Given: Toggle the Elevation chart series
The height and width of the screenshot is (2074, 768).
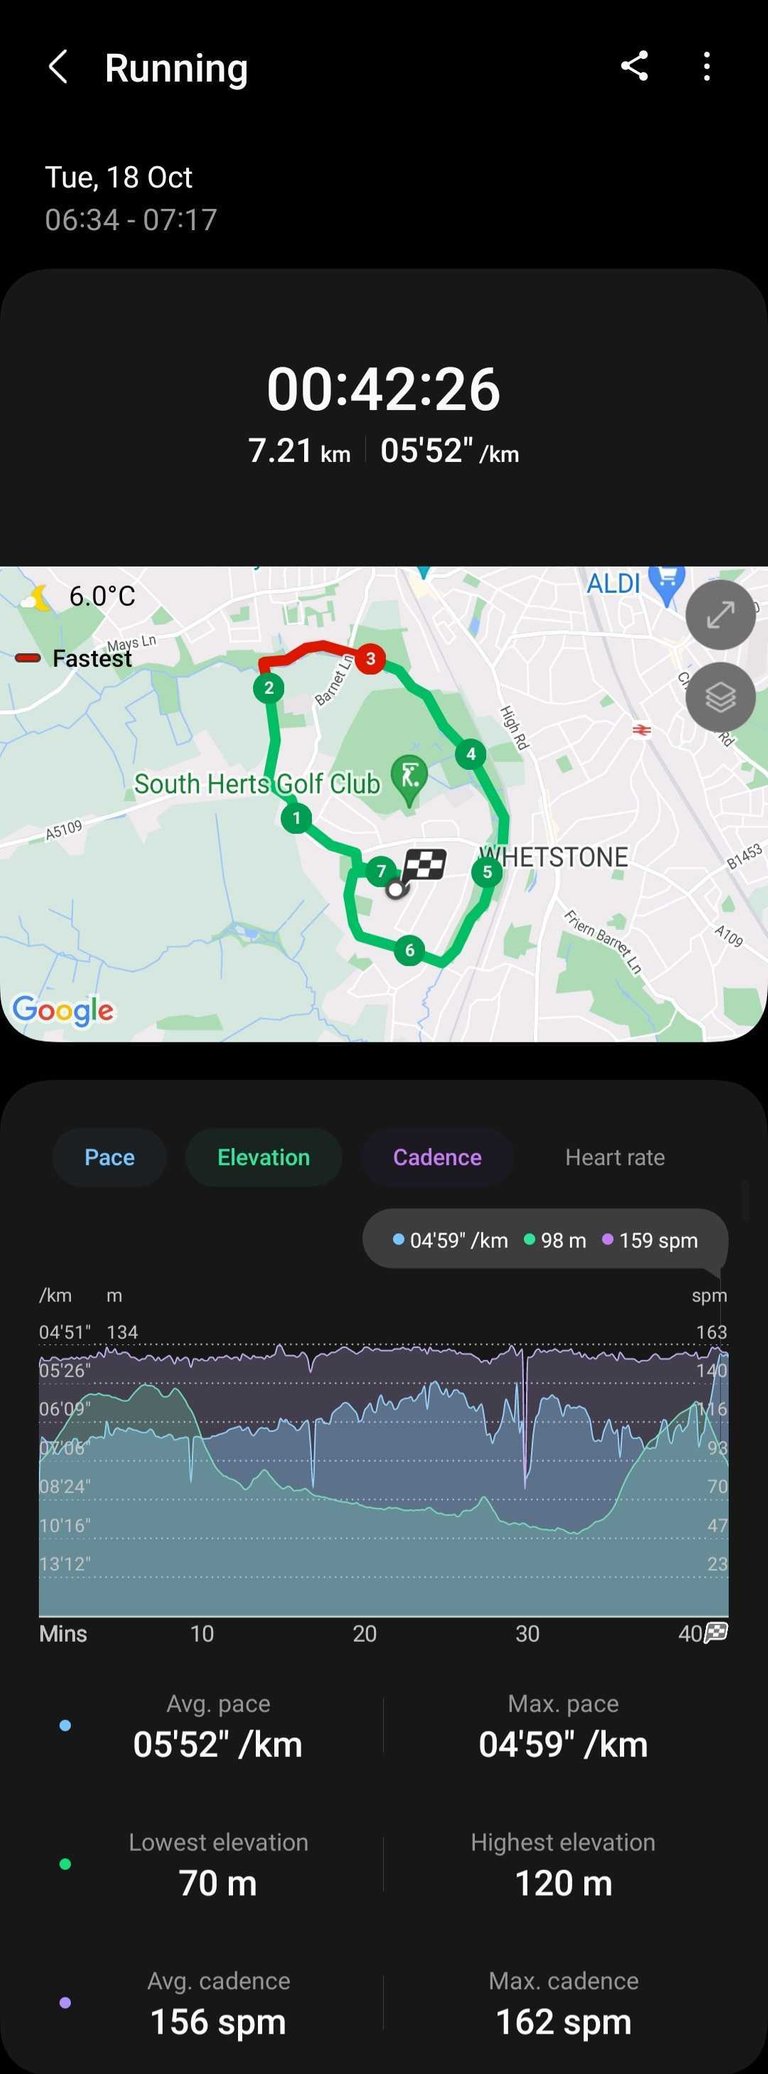Looking at the screenshot, I should [x=264, y=1157].
